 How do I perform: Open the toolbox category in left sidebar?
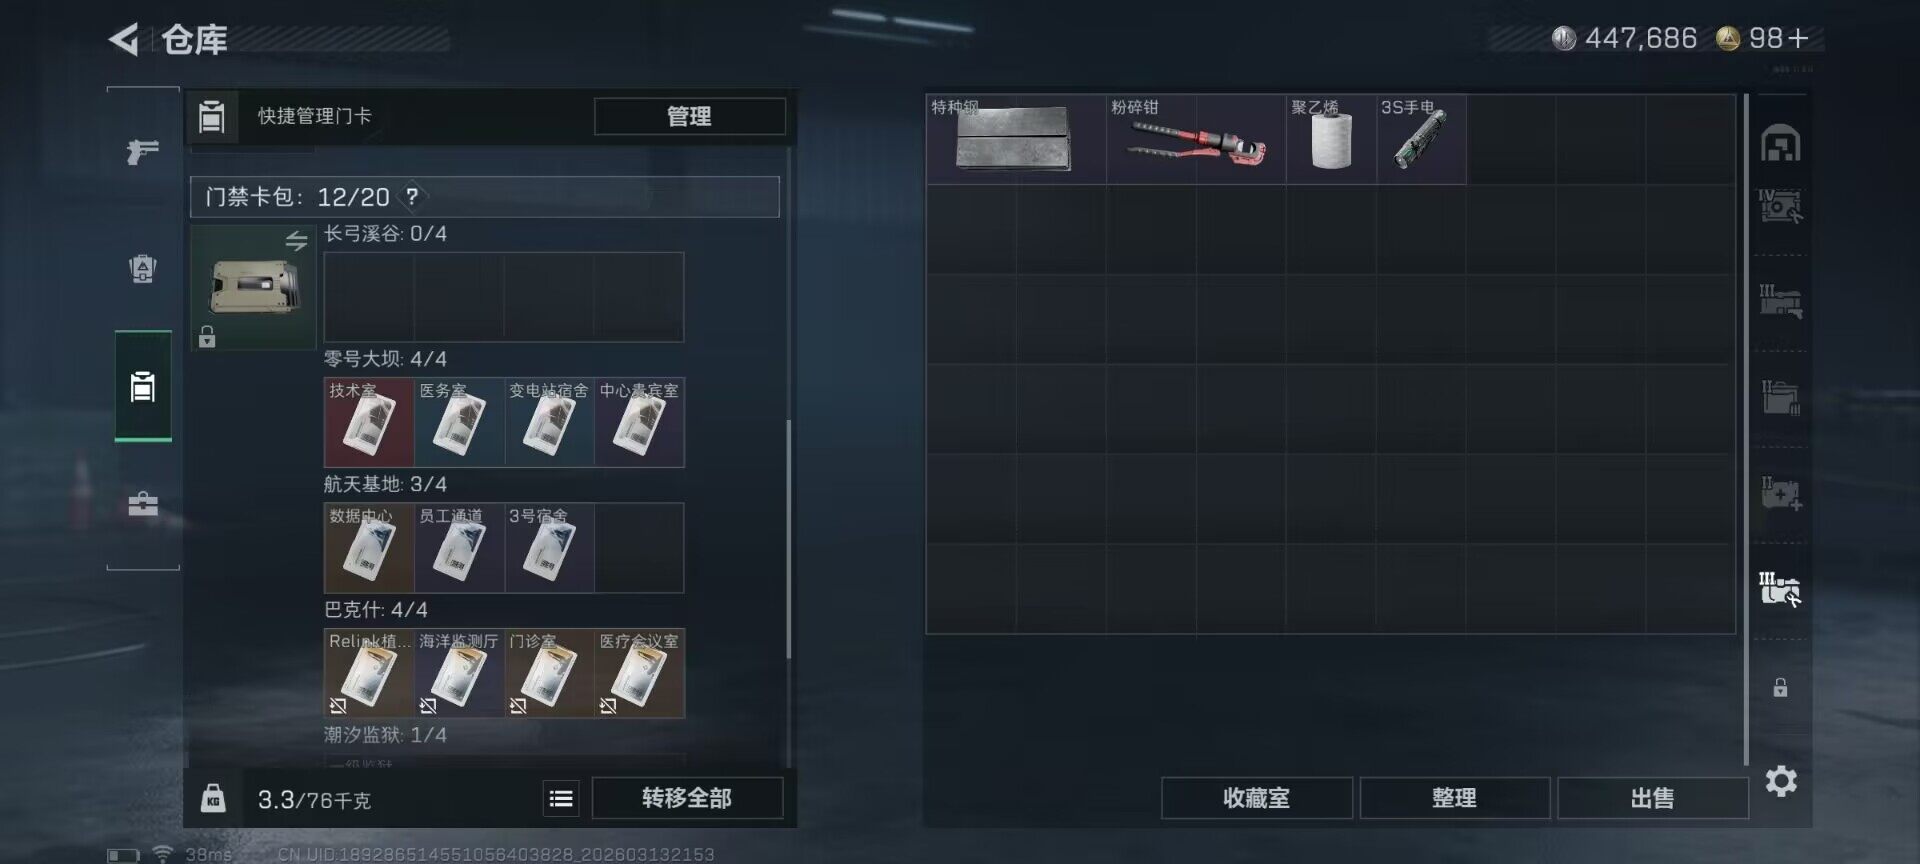click(143, 503)
